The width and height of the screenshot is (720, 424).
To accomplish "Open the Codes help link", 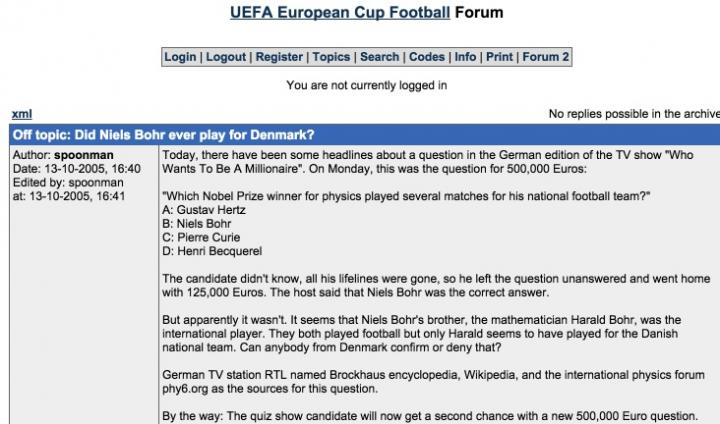I will point(427,57).
